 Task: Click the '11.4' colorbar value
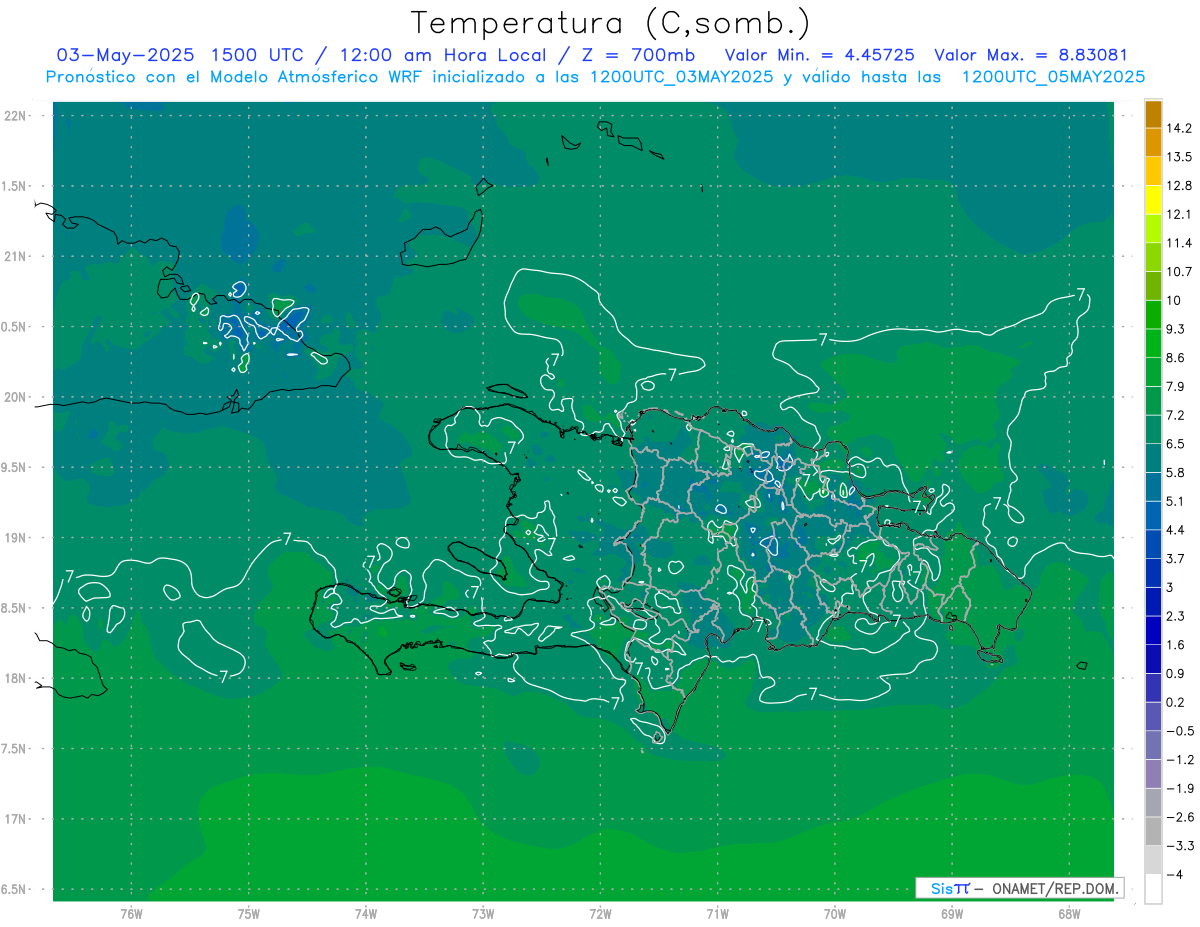(1180, 243)
